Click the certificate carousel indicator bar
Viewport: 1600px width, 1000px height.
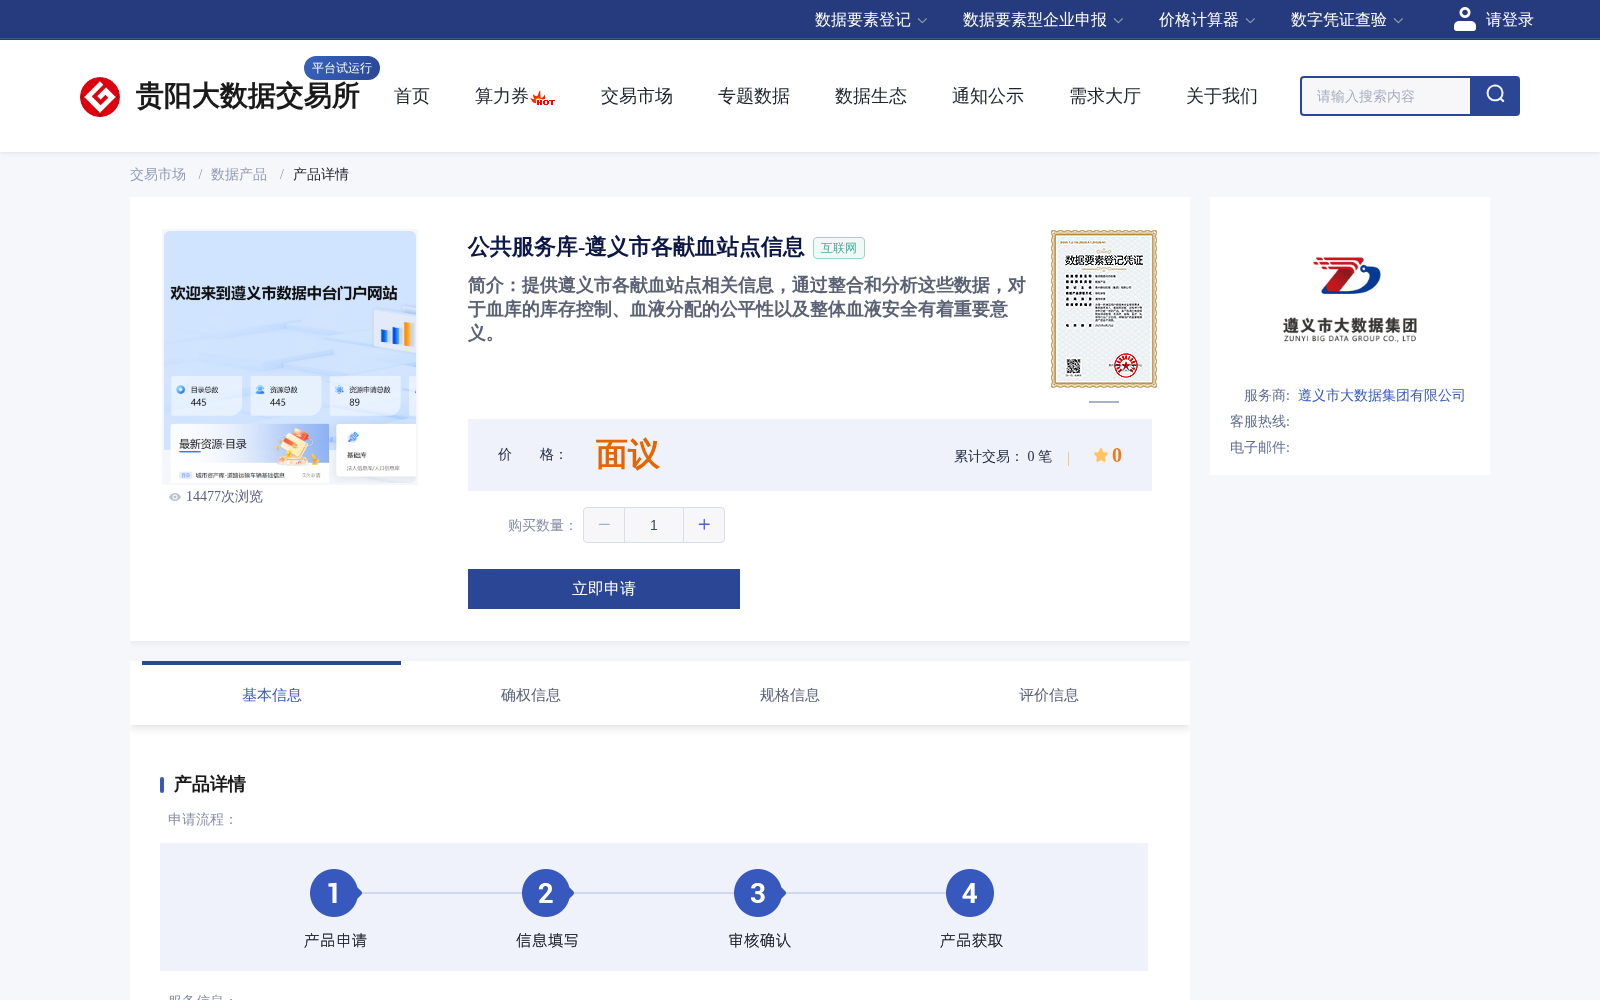click(x=1104, y=402)
